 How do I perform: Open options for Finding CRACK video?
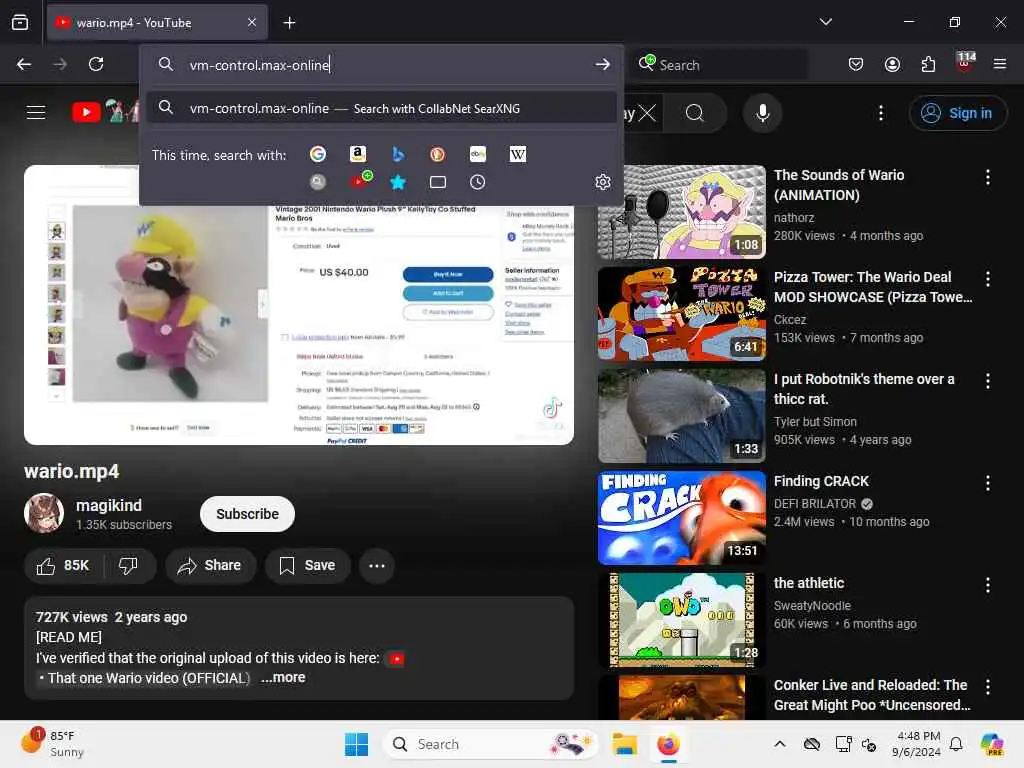pyautogui.click(x=987, y=483)
